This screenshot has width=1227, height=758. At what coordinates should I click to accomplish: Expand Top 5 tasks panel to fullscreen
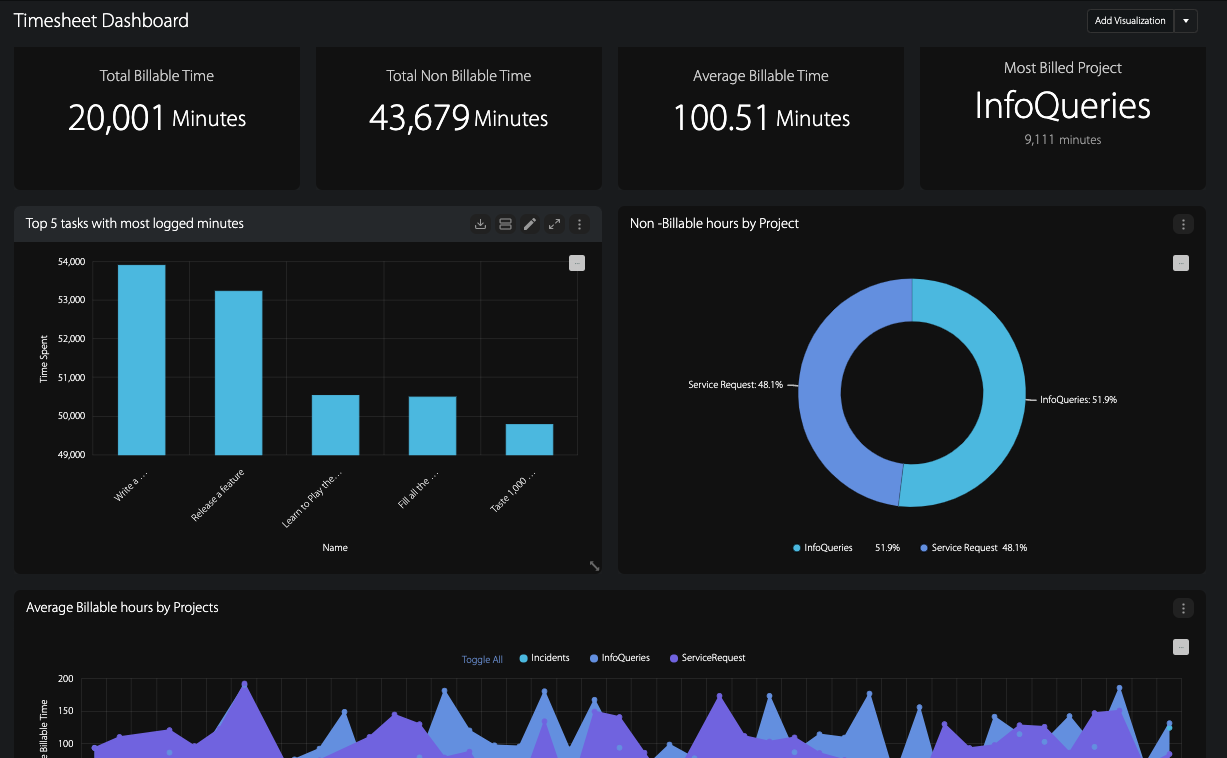(554, 224)
